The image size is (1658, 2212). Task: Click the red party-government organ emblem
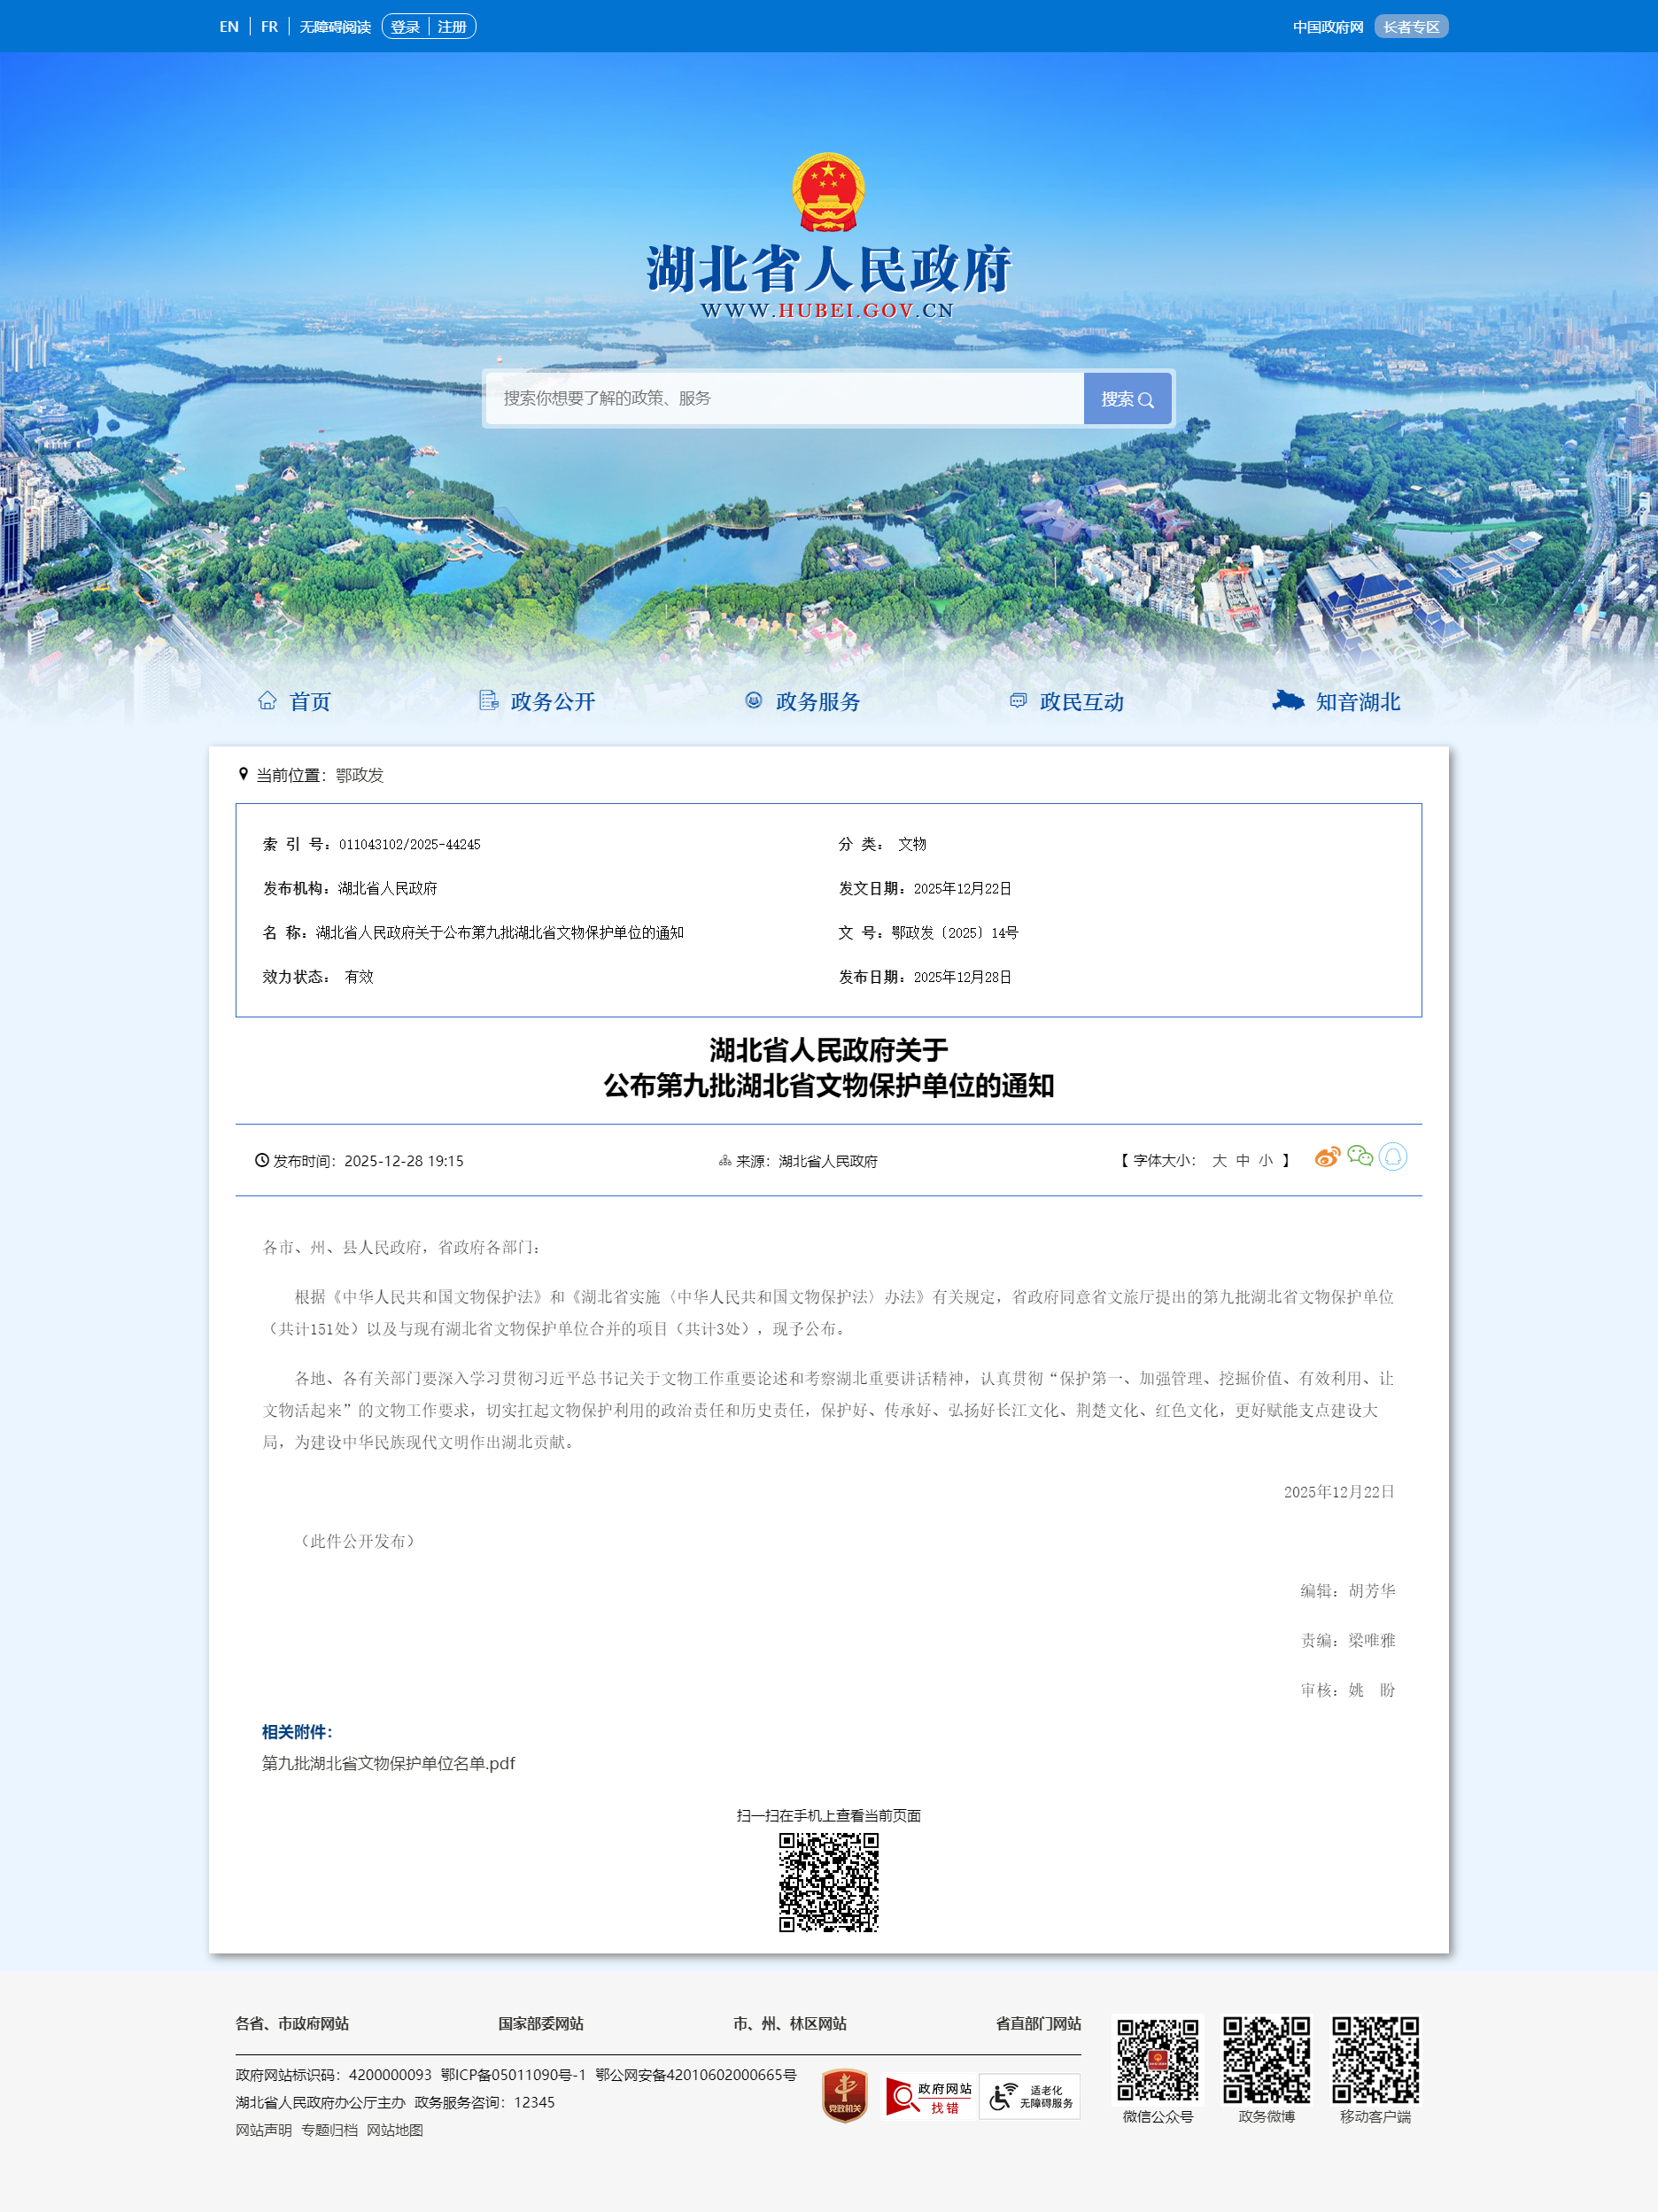pos(844,2095)
